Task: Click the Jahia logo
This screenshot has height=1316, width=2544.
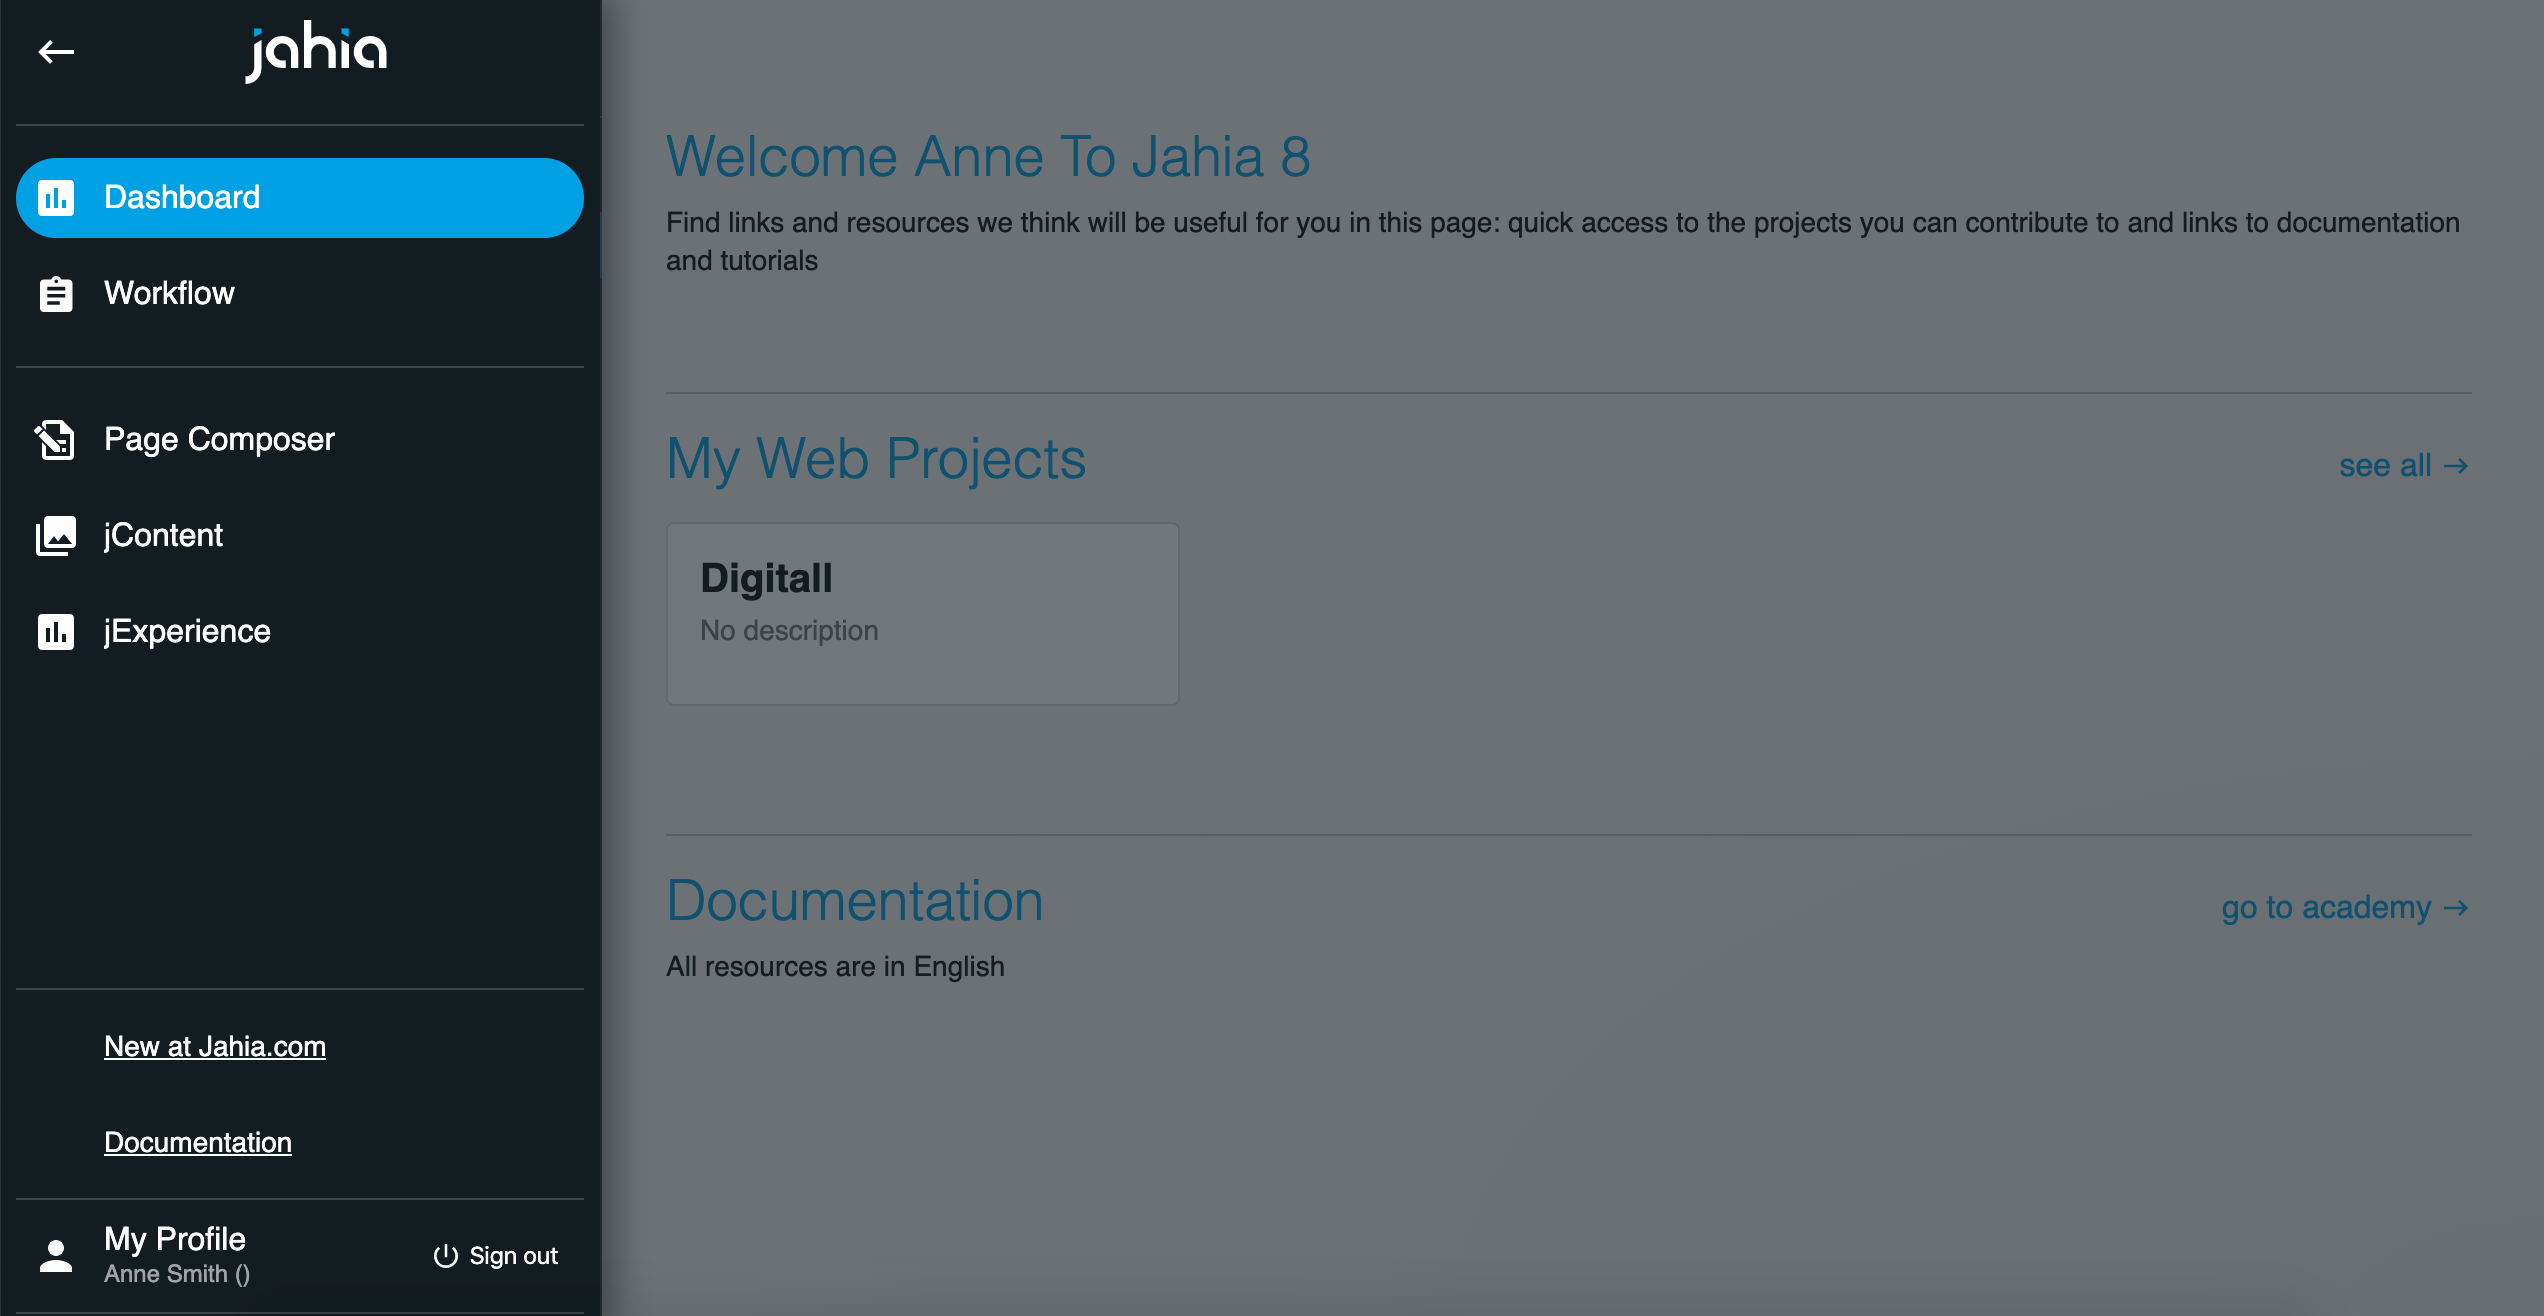Action: coord(317,50)
